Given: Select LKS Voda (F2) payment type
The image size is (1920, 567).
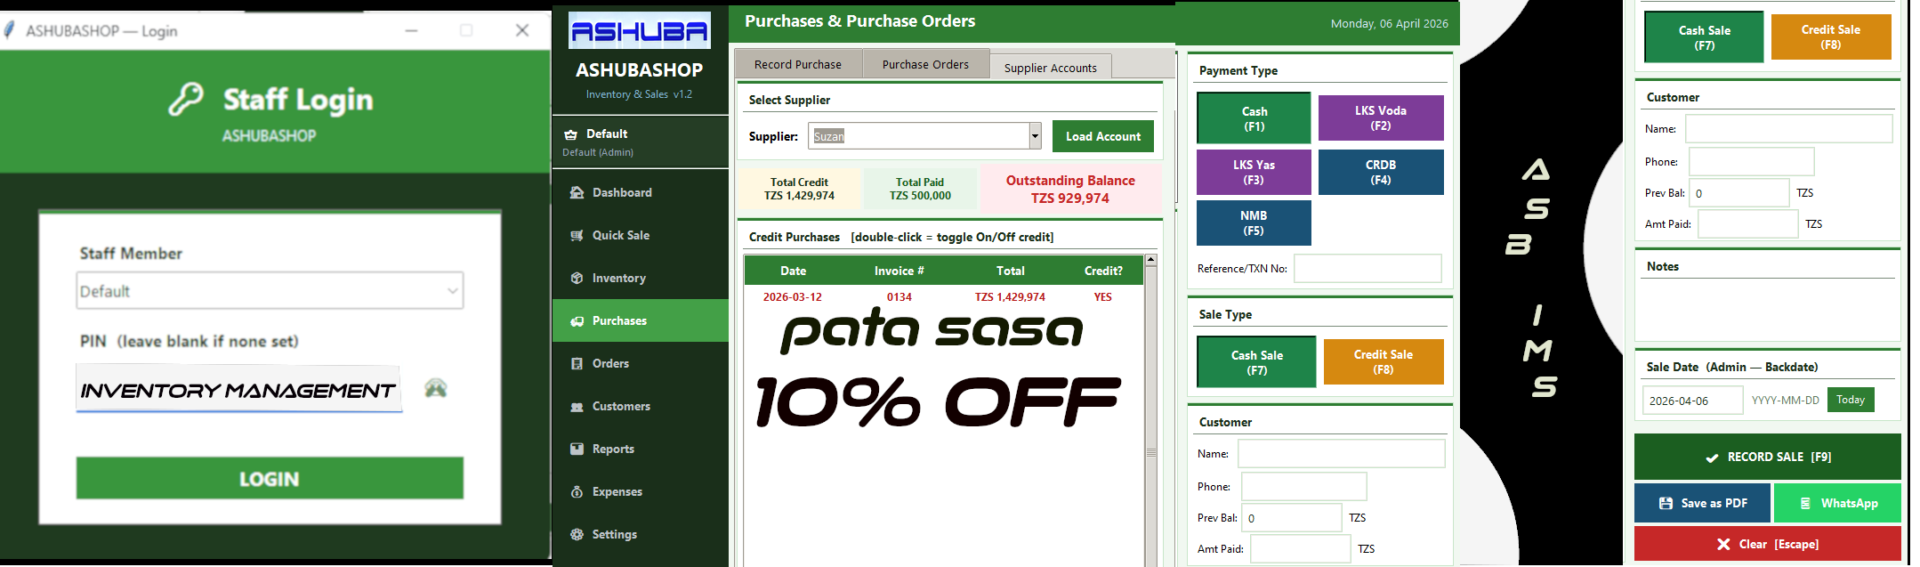Looking at the screenshot, I should pos(1380,118).
